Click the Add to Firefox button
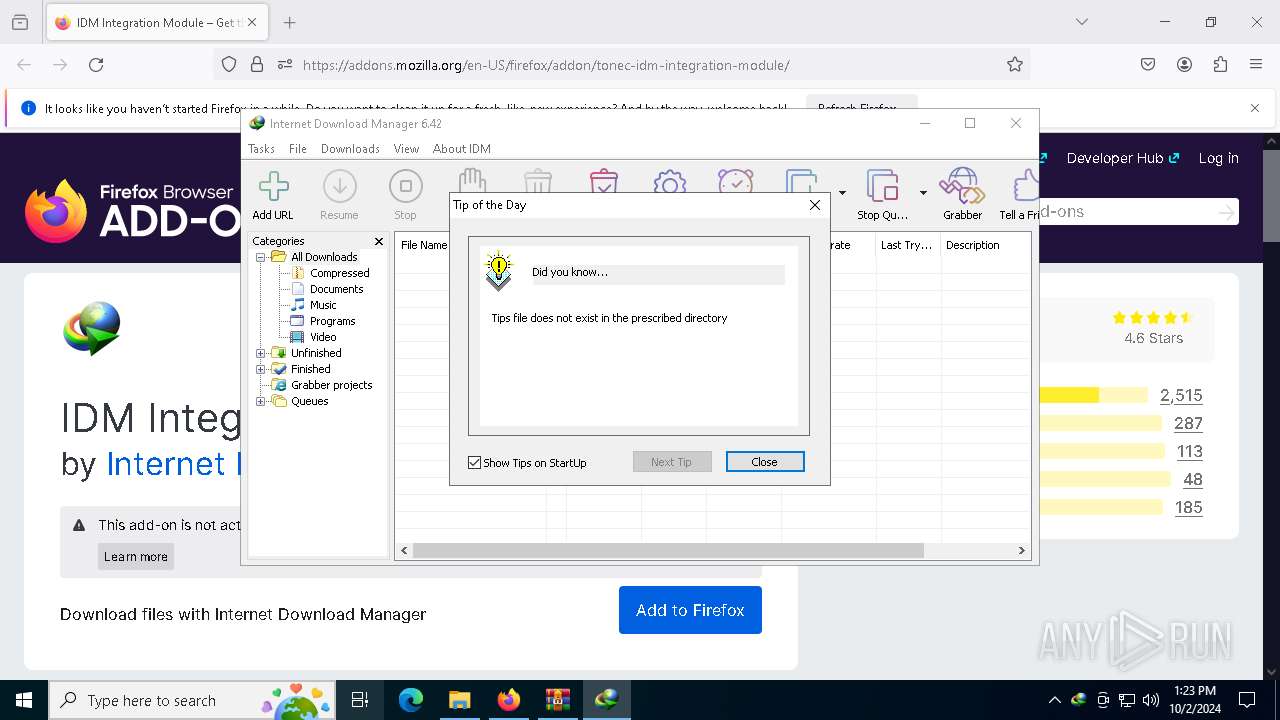Viewport: 1280px width, 720px height. [x=690, y=610]
